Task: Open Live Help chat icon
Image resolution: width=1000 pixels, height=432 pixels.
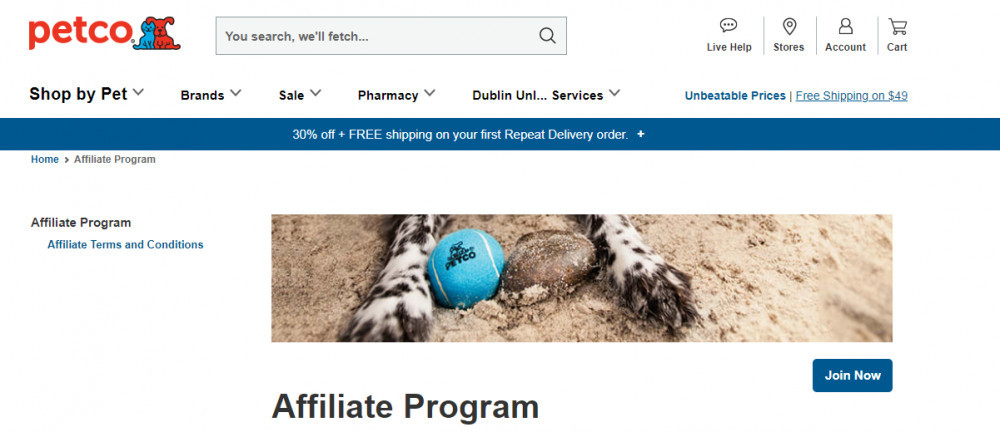Action: (728, 26)
